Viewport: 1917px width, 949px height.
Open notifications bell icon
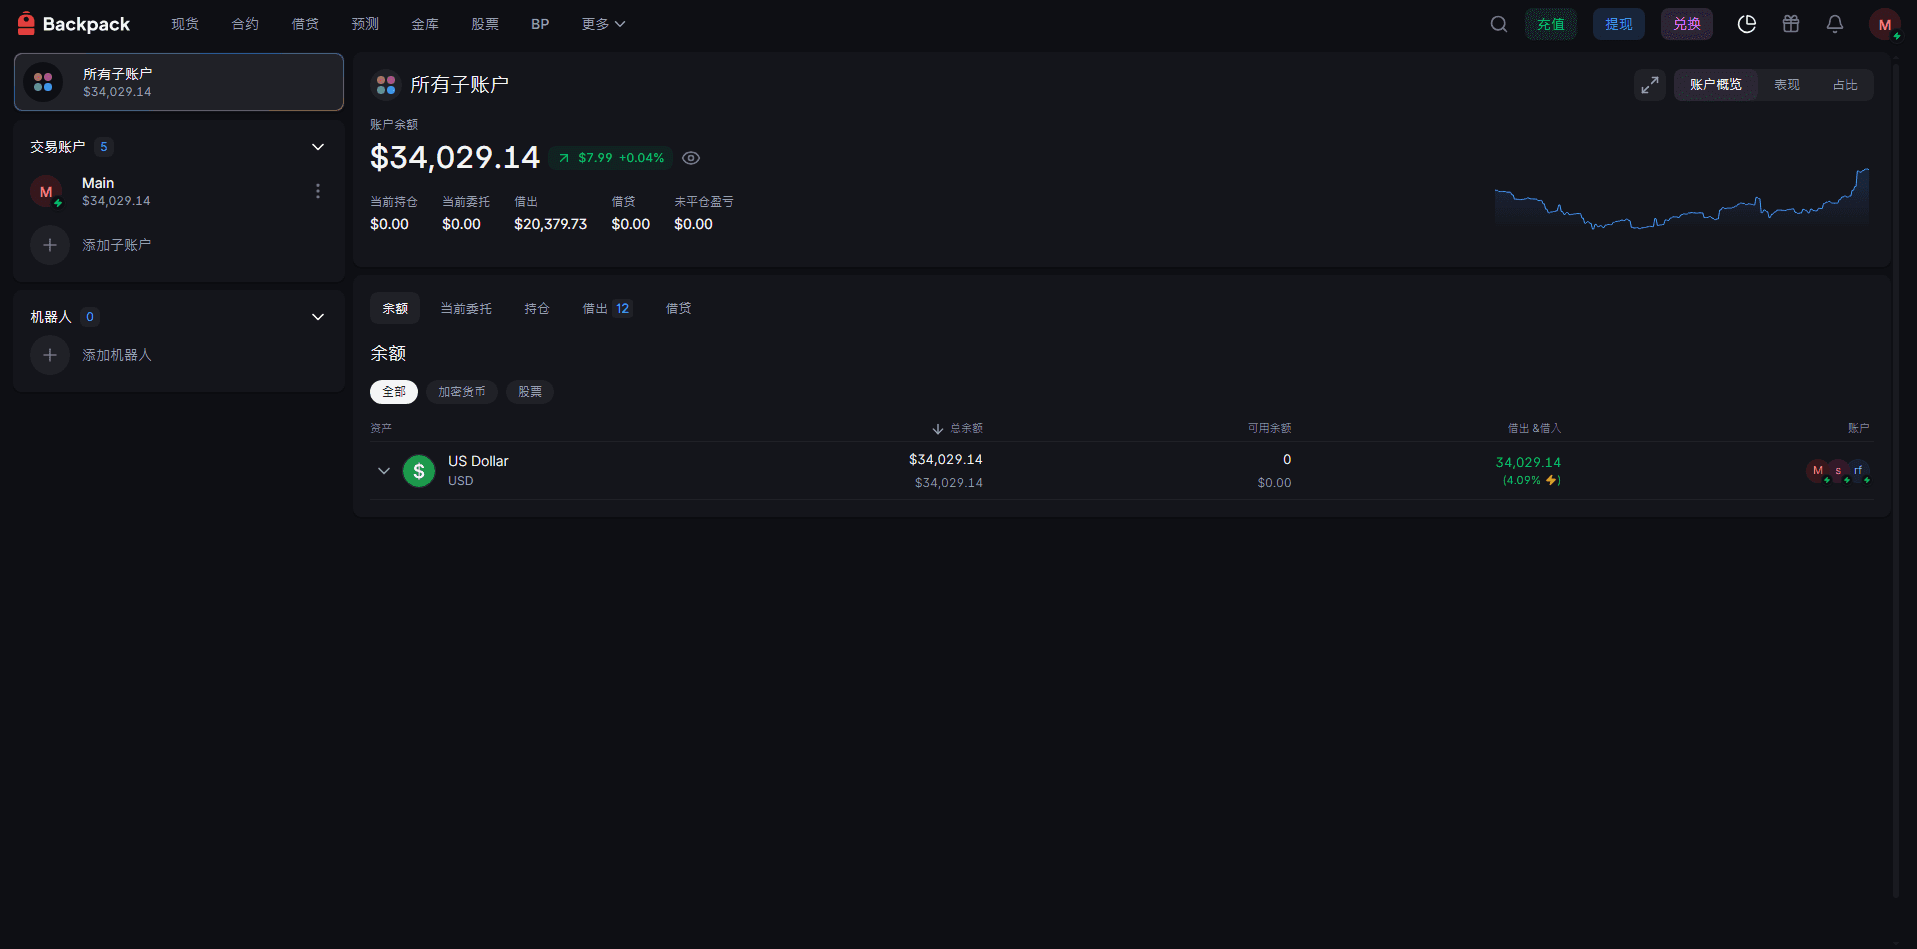tap(1835, 24)
